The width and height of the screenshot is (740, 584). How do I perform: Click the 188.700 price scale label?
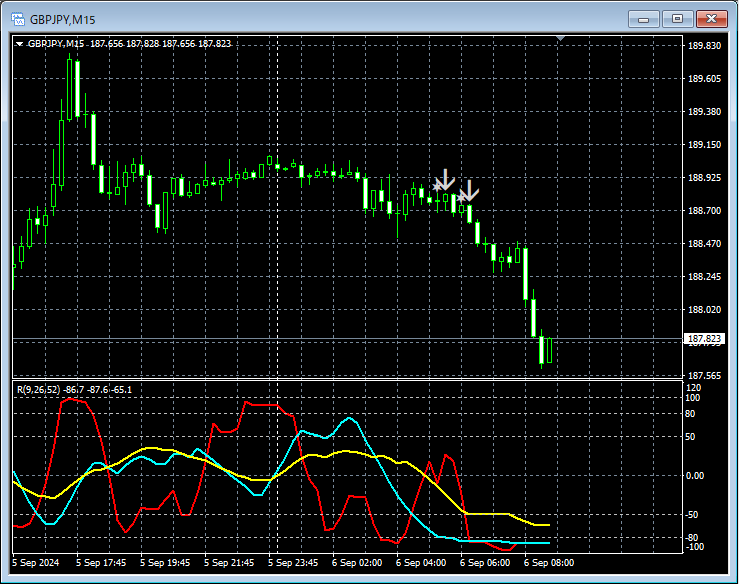pos(705,211)
